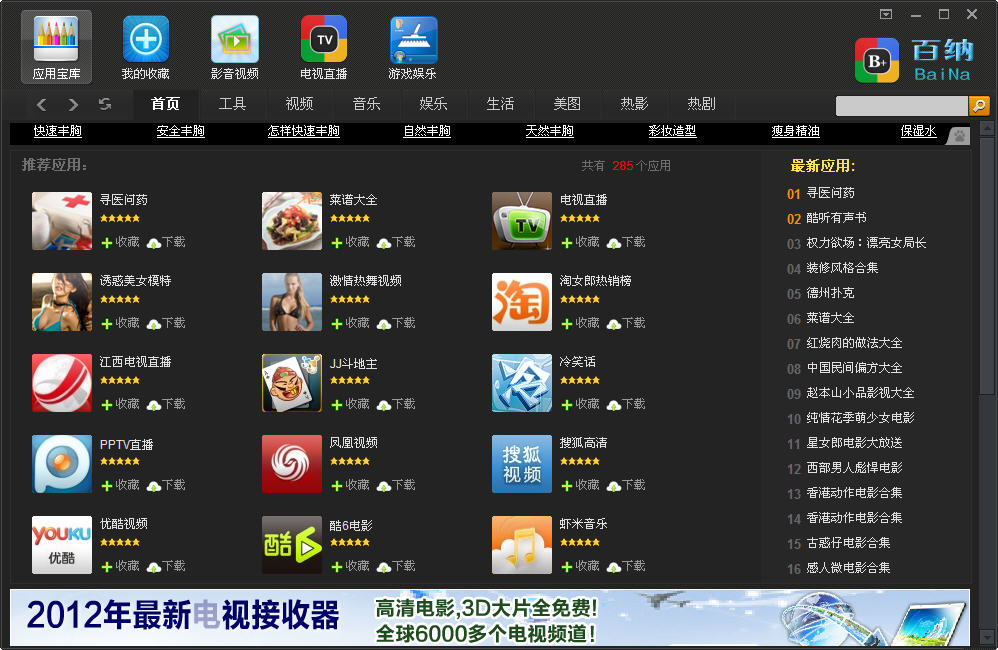Viewport: 998px width, 650px height.
Task: Open 德州扑克 in latest list
Action: [830, 293]
